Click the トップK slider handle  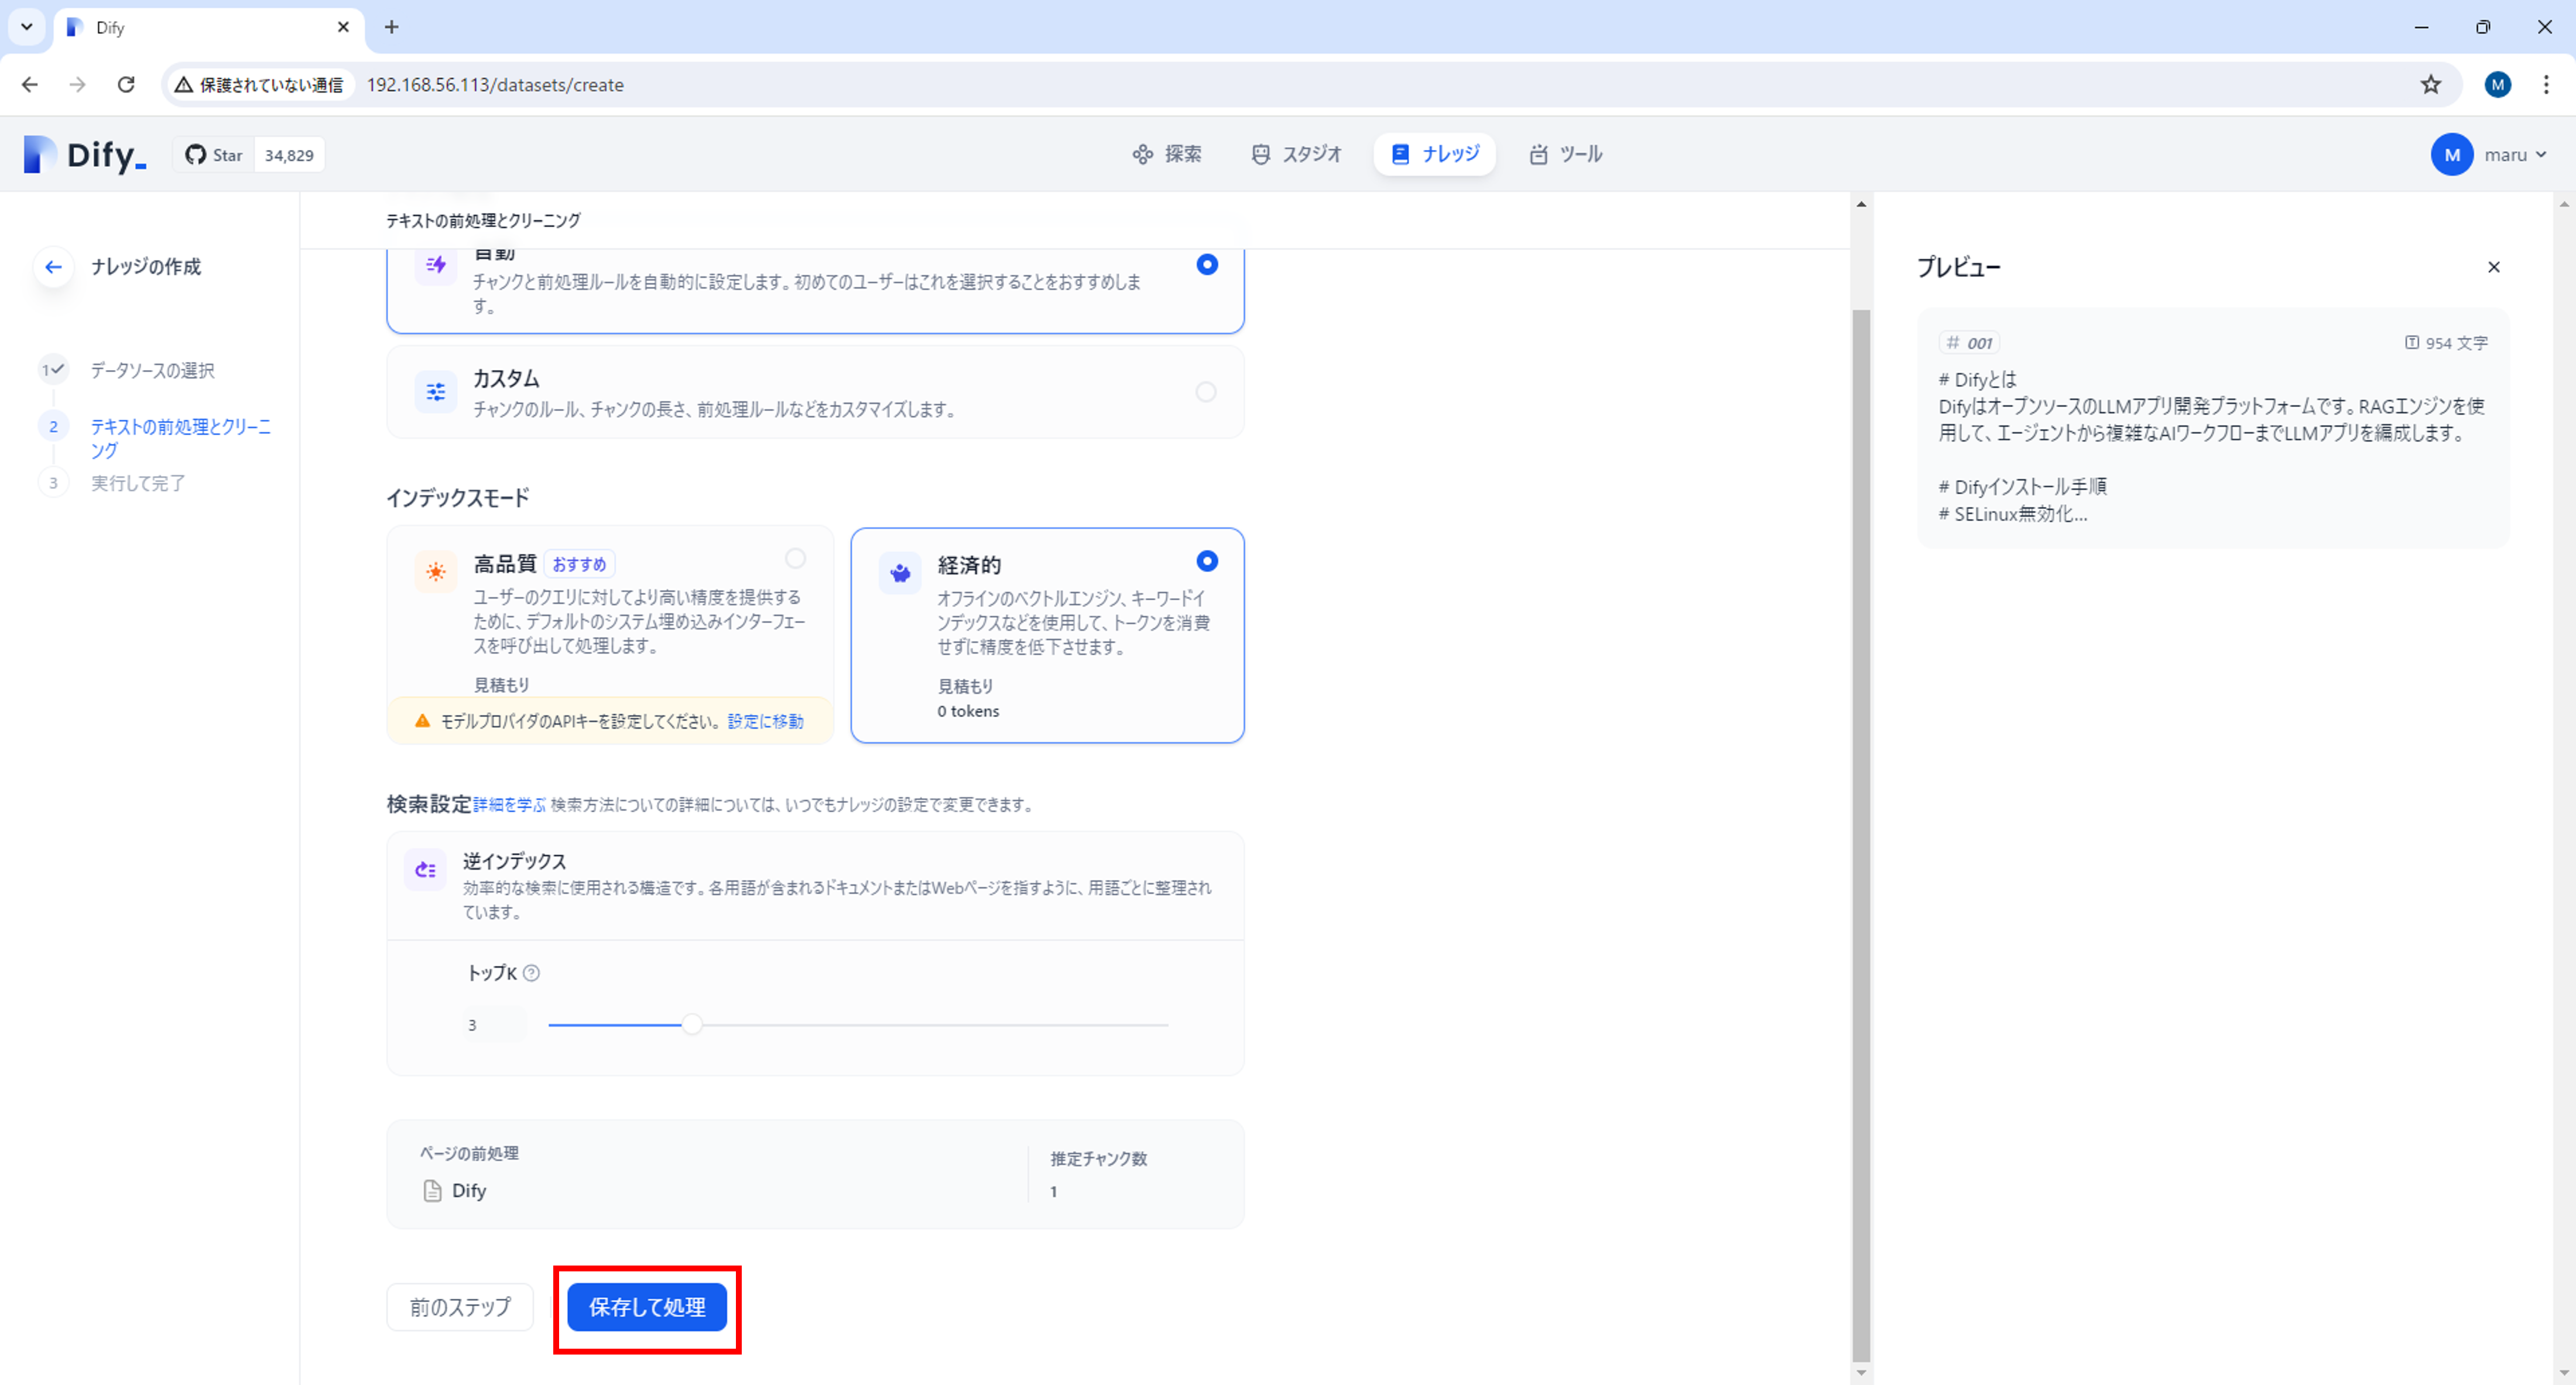point(692,1025)
